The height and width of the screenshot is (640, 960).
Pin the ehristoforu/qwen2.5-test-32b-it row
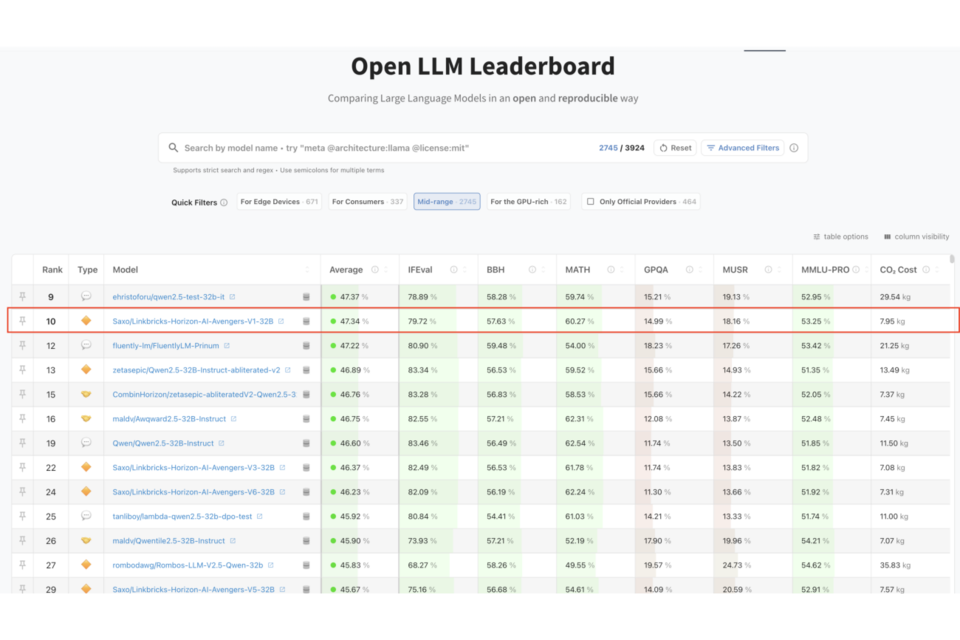pos(22,297)
